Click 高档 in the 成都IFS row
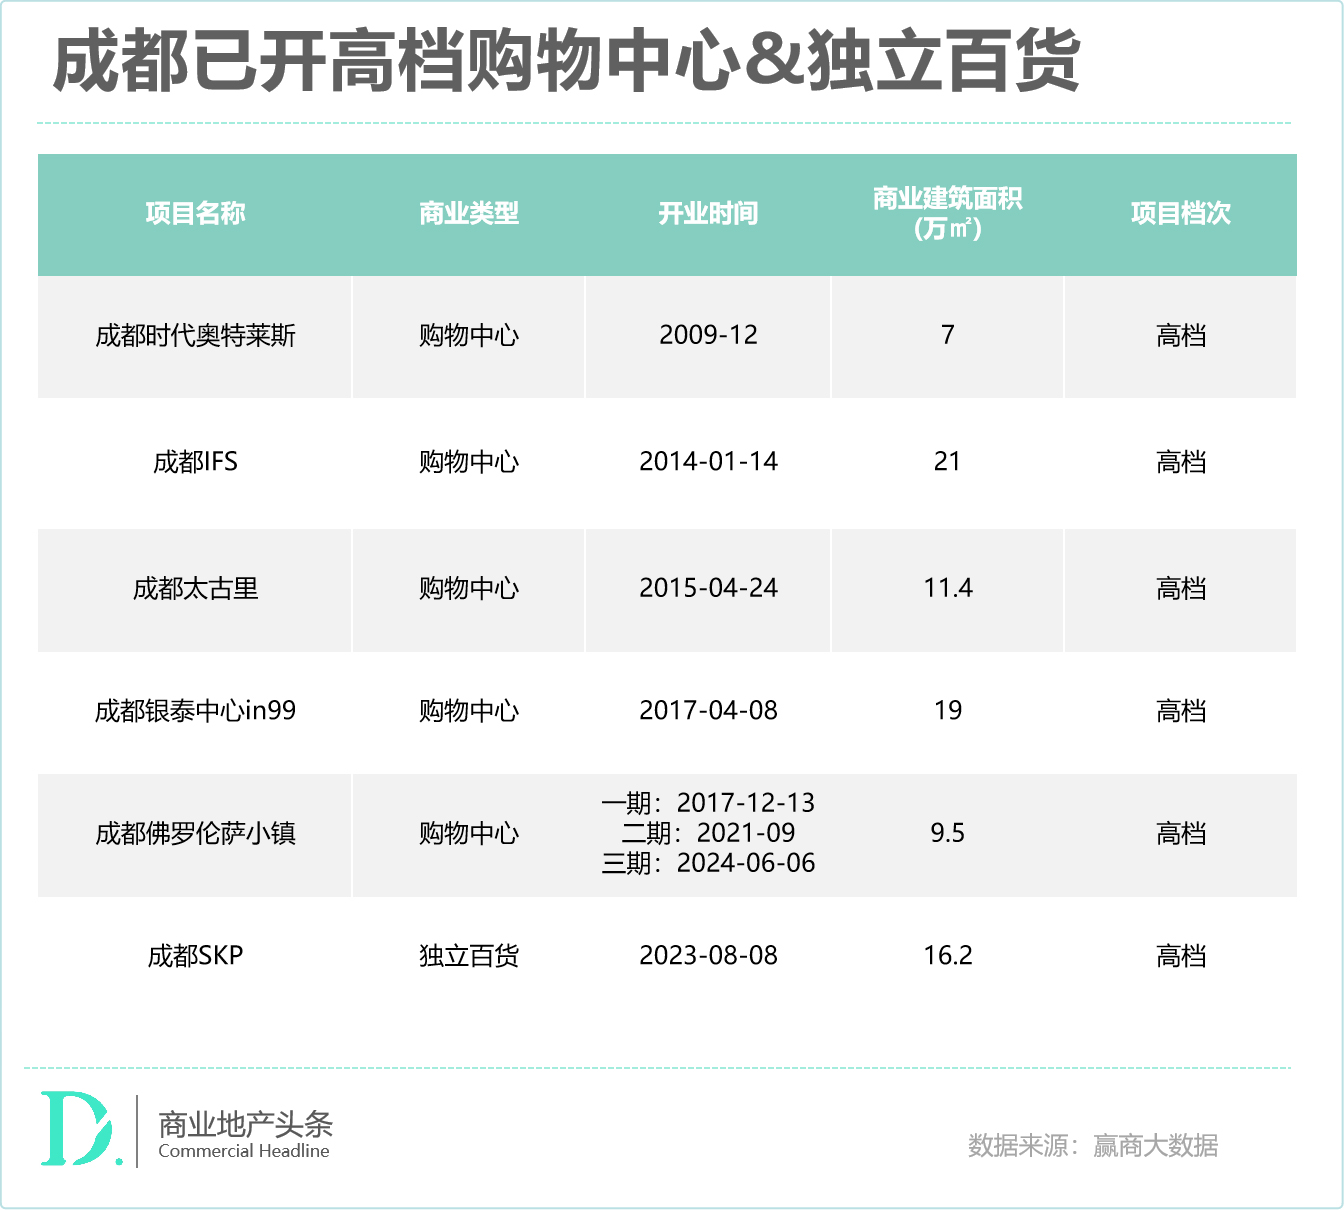Image resolution: width=1344 pixels, height=1210 pixels. 1181,462
